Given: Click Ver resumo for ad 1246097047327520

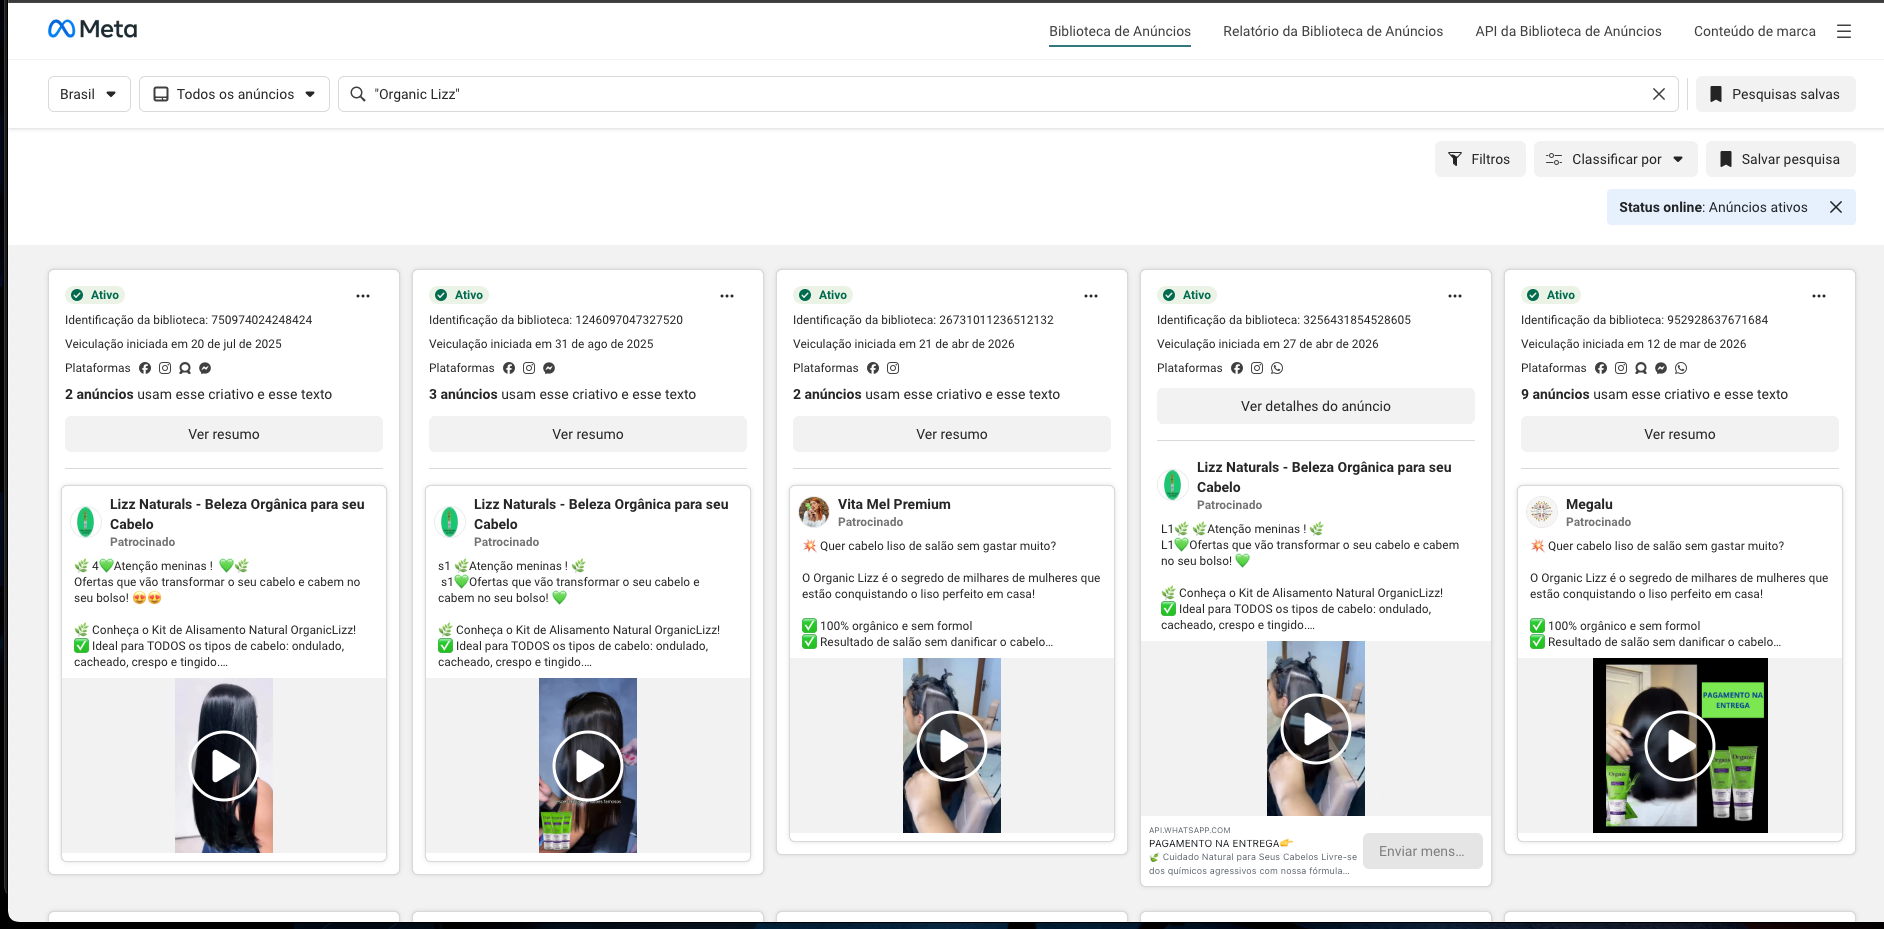Looking at the screenshot, I should pyautogui.click(x=588, y=434).
